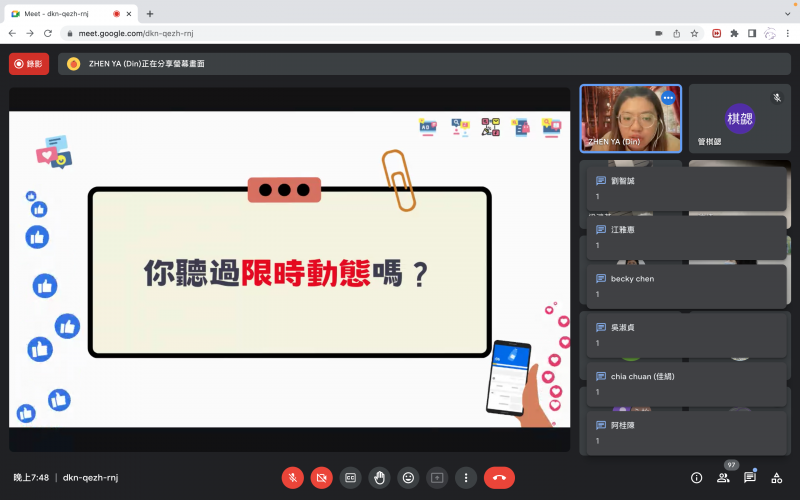
Task: Open a new browser tab
Action: click(x=150, y=14)
